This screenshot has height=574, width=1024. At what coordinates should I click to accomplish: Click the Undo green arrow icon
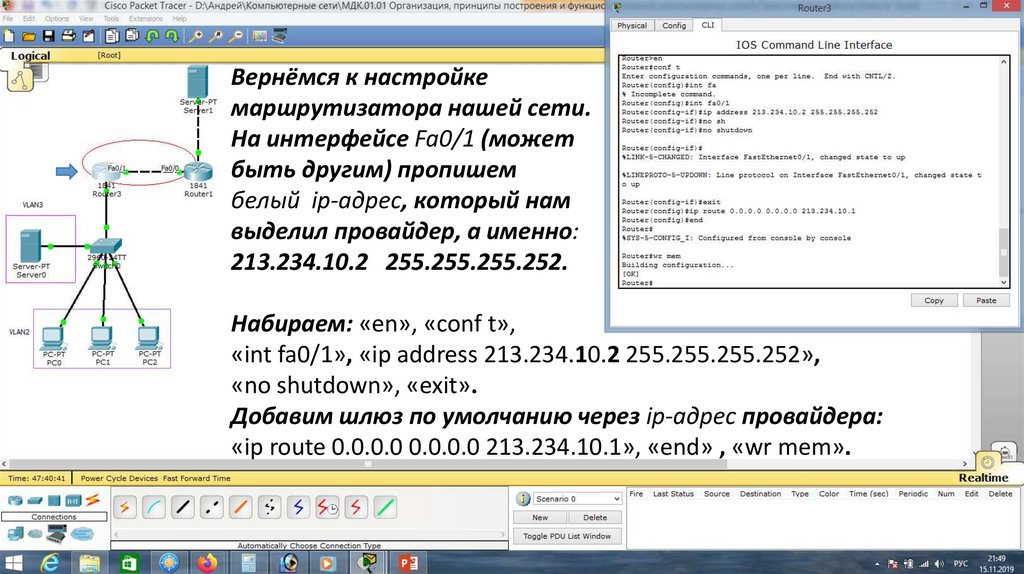[x=152, y=37]
